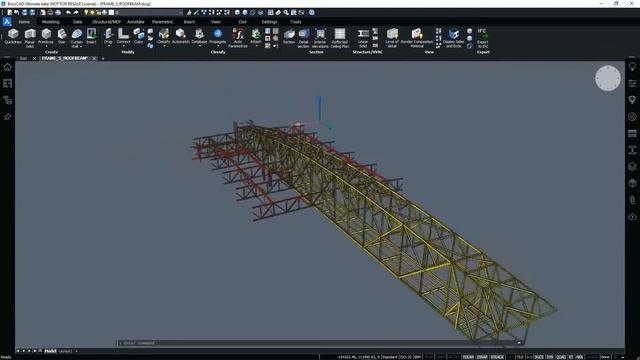Click the Detail Section tool
This screenshot has width=640, height=360.
(304, 38)
